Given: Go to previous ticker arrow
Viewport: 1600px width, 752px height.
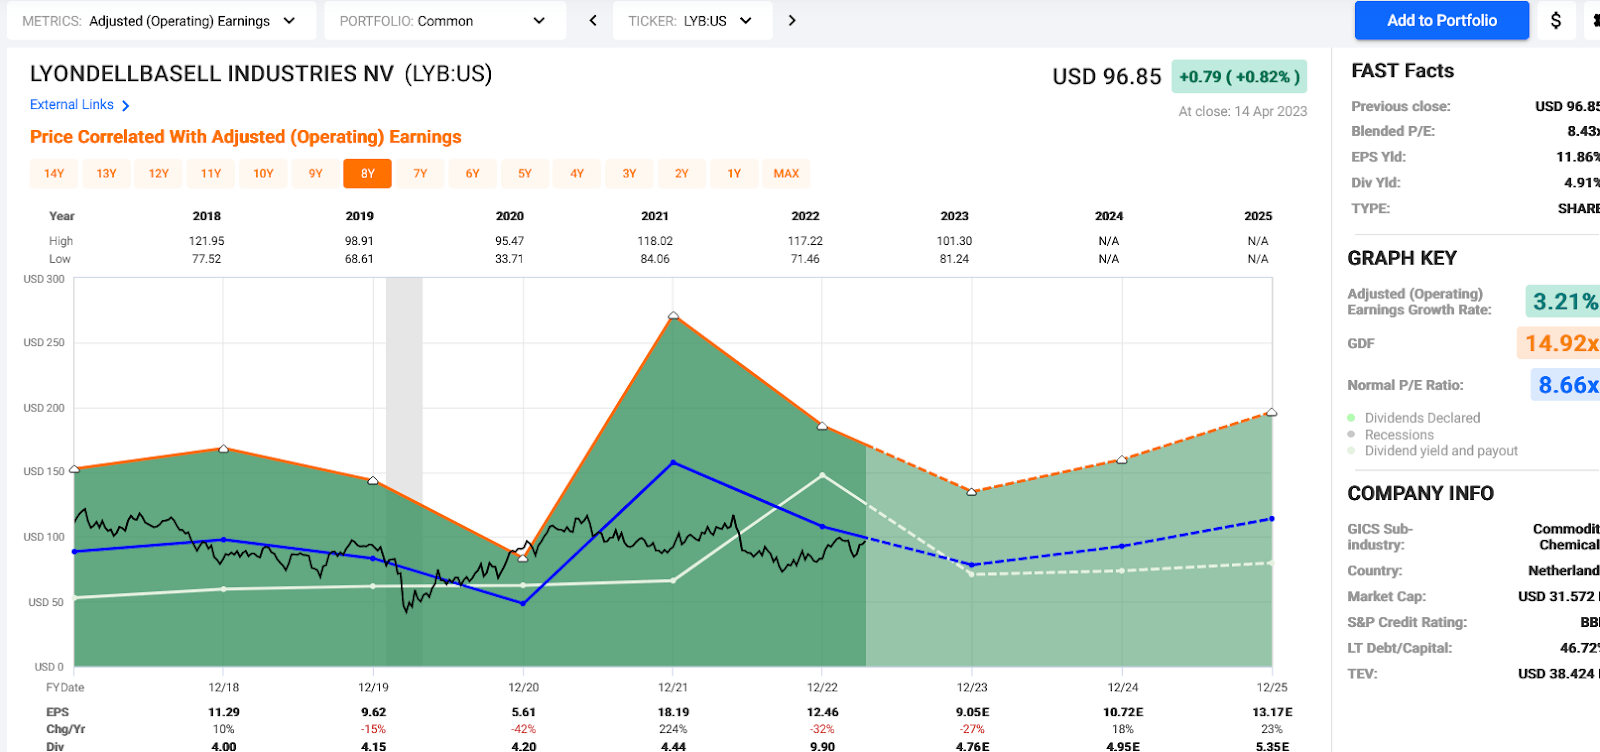Looking at the screenshot, I should (593, 20).
